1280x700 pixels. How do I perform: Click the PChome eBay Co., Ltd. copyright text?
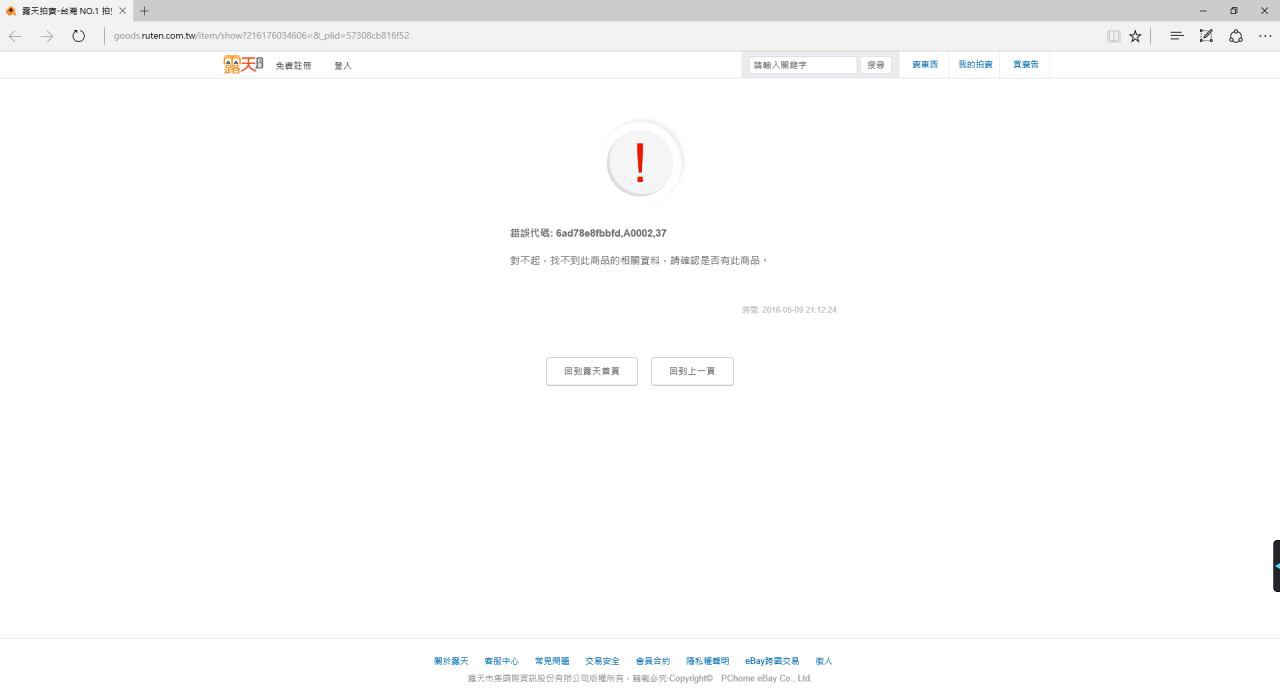coord(766,678)
